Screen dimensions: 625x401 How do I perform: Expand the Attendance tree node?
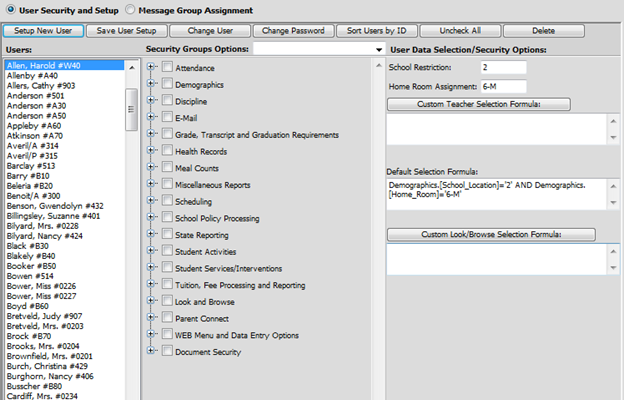coord(151,67)
